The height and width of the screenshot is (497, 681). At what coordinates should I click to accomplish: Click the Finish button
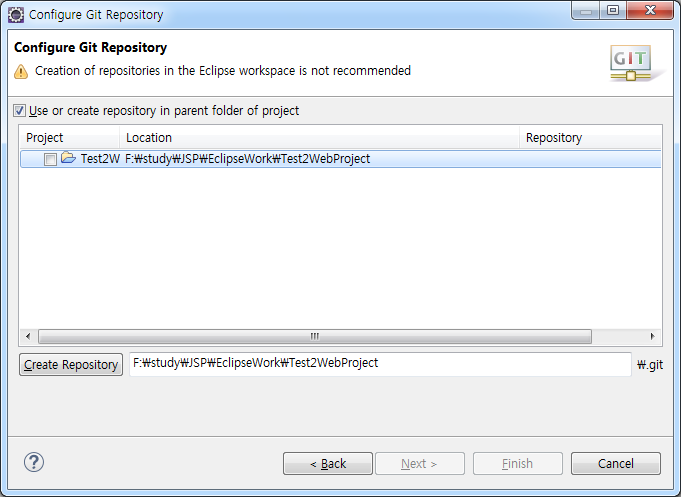click(518, 464)
